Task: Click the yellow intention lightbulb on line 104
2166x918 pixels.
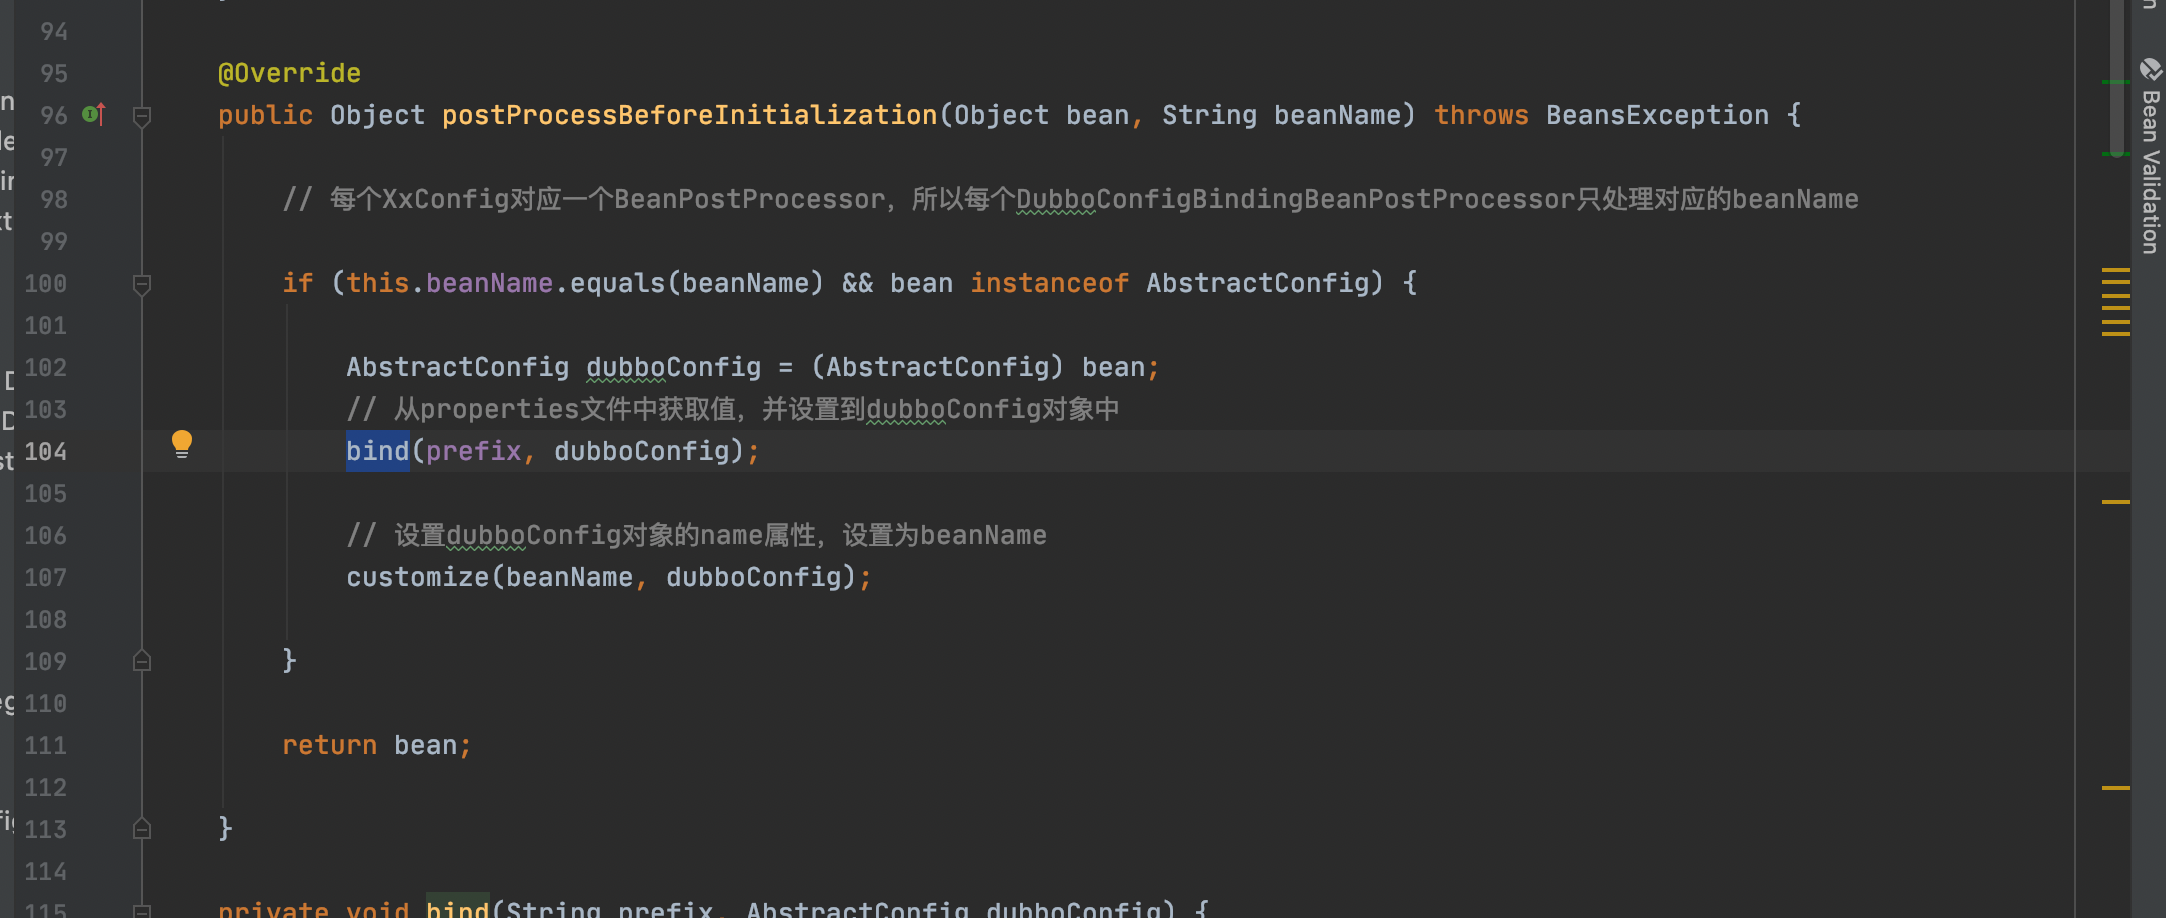Action: click(x=182, y=444)
